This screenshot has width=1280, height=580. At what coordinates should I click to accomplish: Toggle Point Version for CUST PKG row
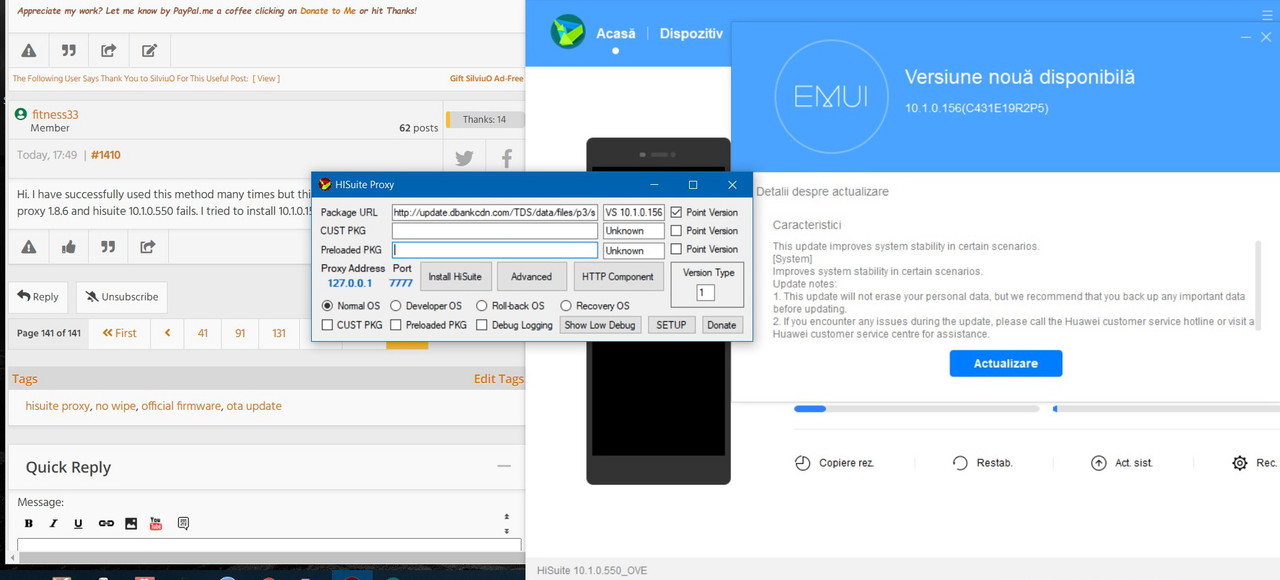[x=677, y=231]
